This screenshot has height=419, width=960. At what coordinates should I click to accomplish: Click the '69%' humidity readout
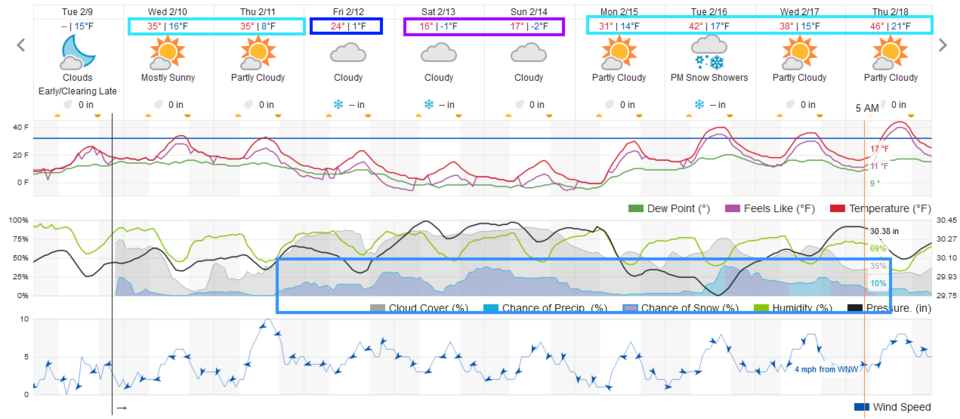[x=878, y=249]
